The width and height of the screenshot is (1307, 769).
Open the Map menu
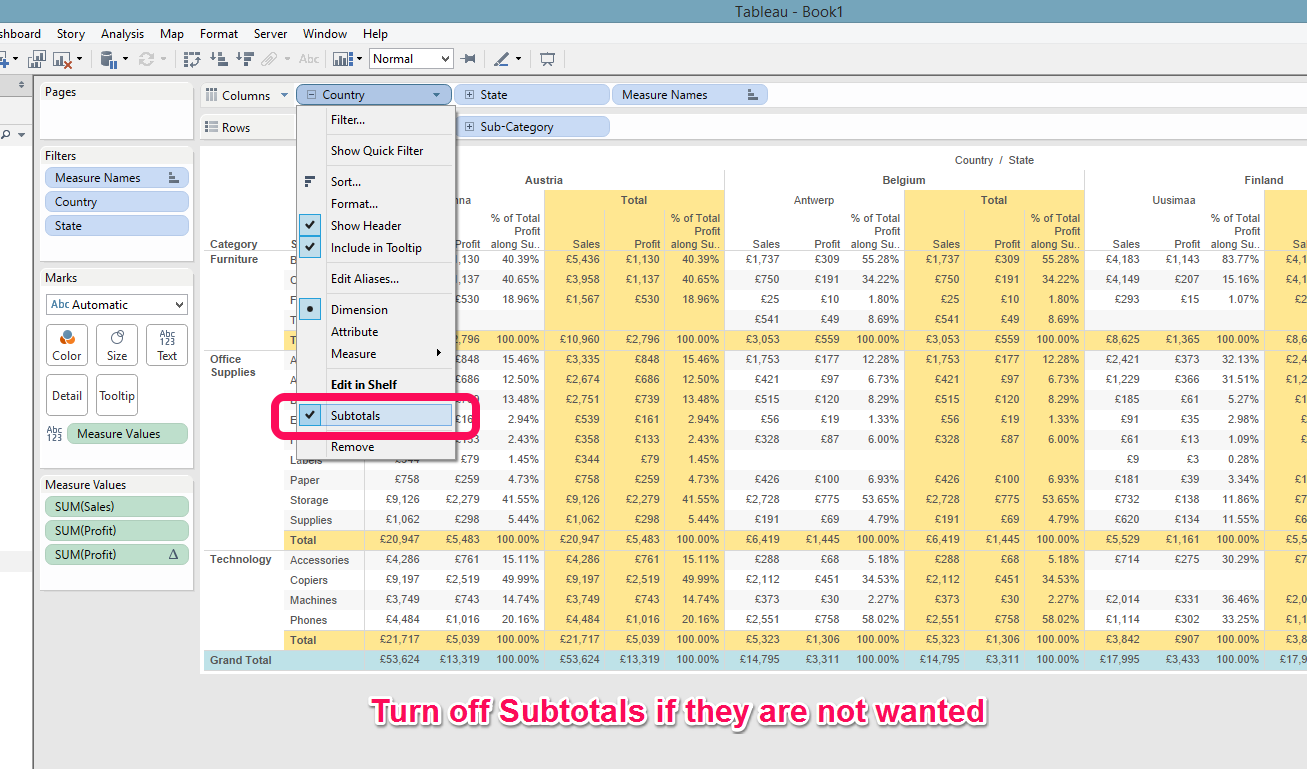pos(172,34)
